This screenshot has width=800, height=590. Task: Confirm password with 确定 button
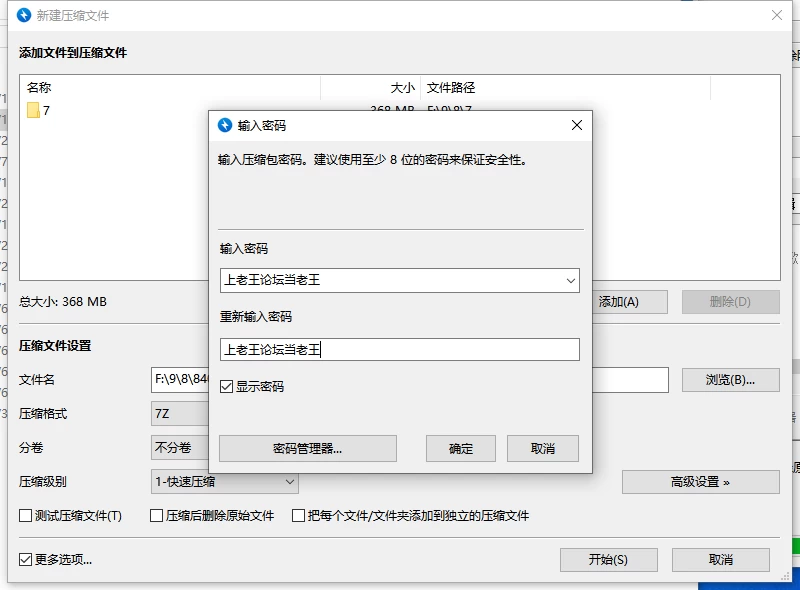(x=461, y=449)
